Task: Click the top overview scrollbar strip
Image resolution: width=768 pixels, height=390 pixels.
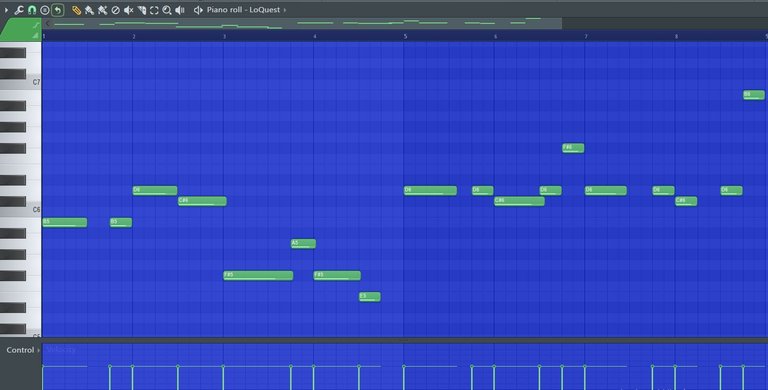Action: click(x=303, y=24)
